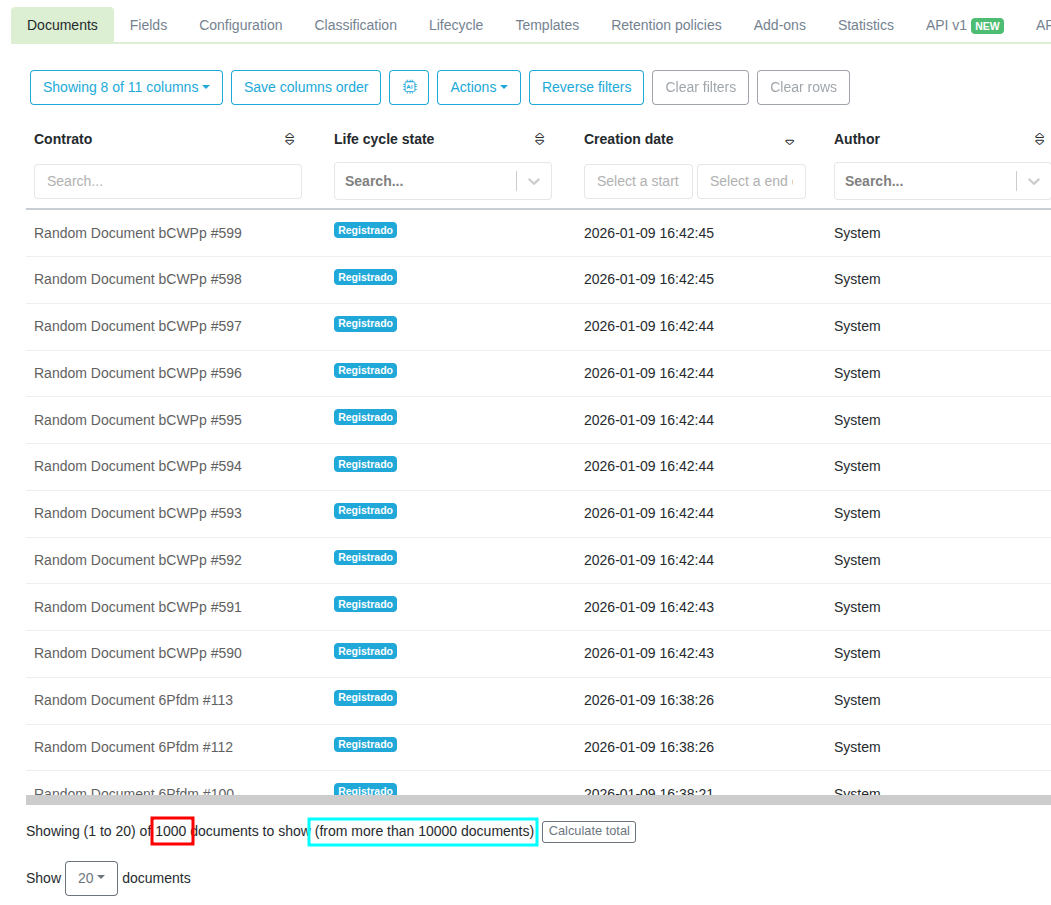Click the Creation date start field
The width and height of the screenshot is (1051, 905).
[x=638, y=181]
